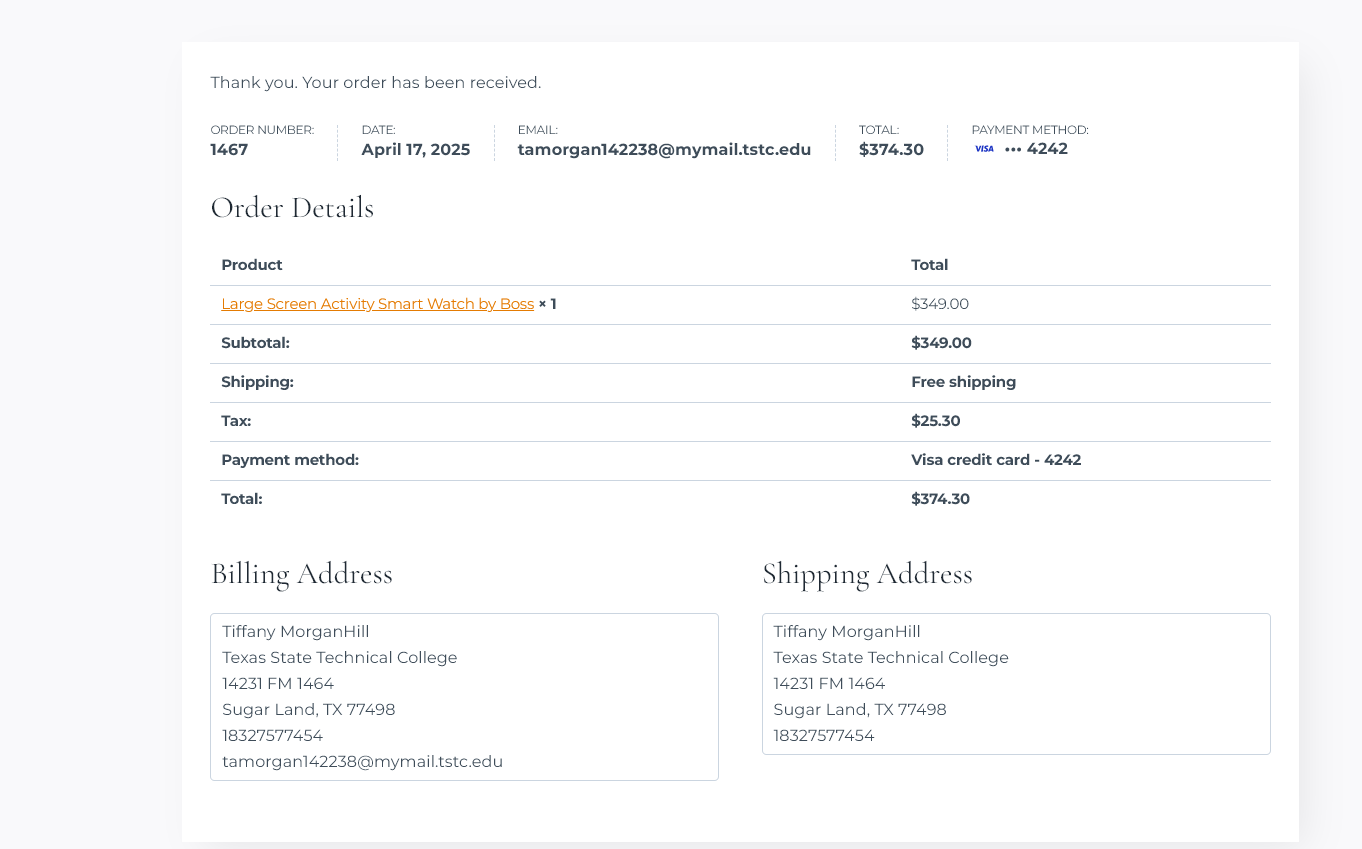Click the email in the order summary header
The width and height of the screenshot is (1362, 849).
(664, 149)
